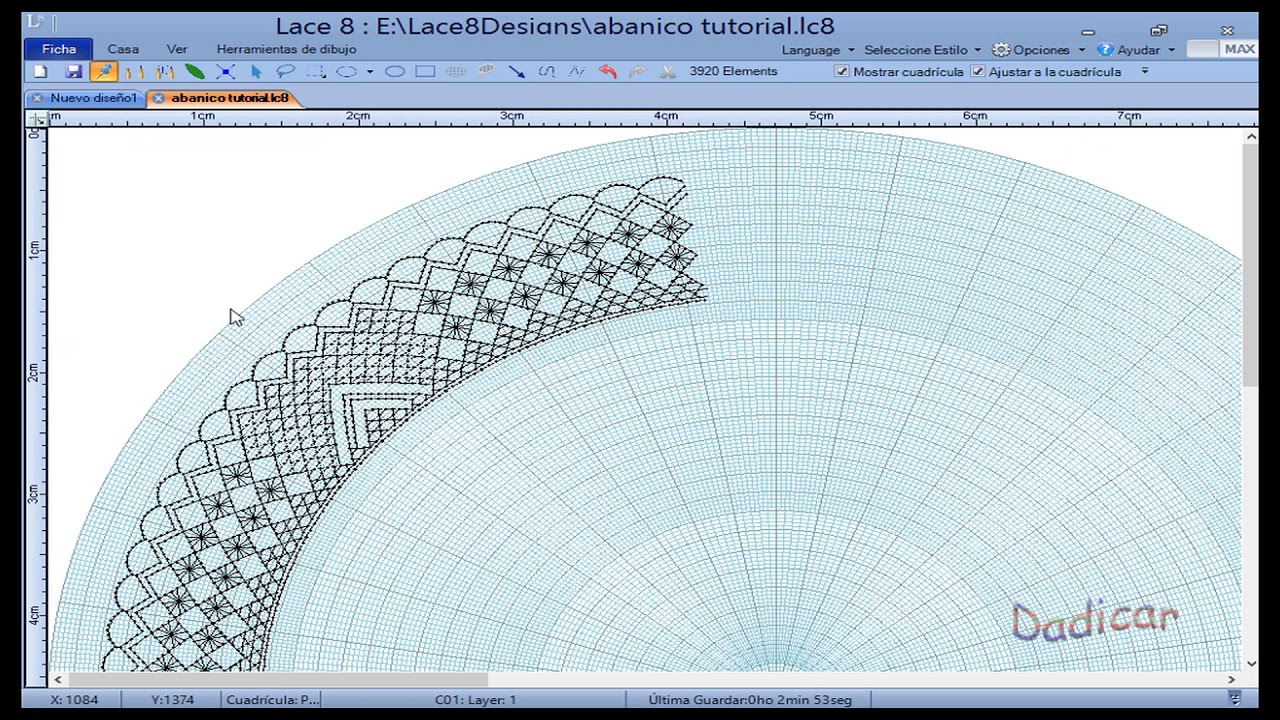The height and width of the screenshot is (720, 1280).
Task: Click the Ayudar question mark icon
Action: point(1105,50)
